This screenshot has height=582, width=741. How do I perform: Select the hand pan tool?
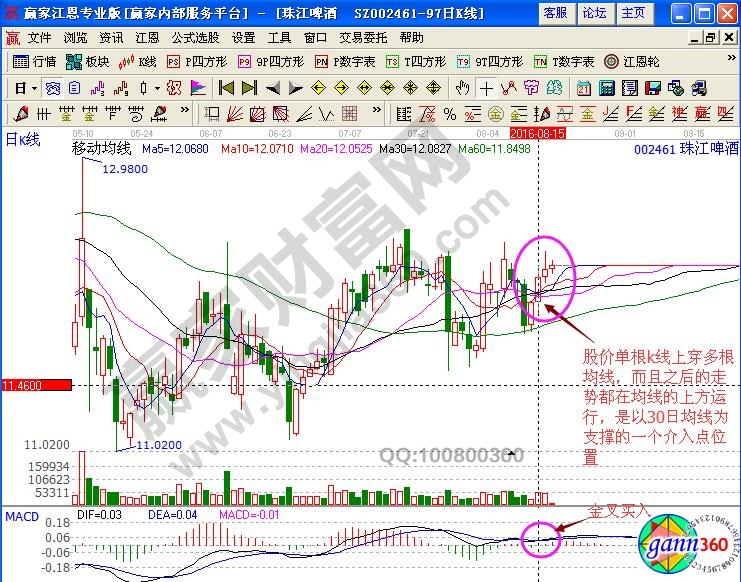coord(463,88)
